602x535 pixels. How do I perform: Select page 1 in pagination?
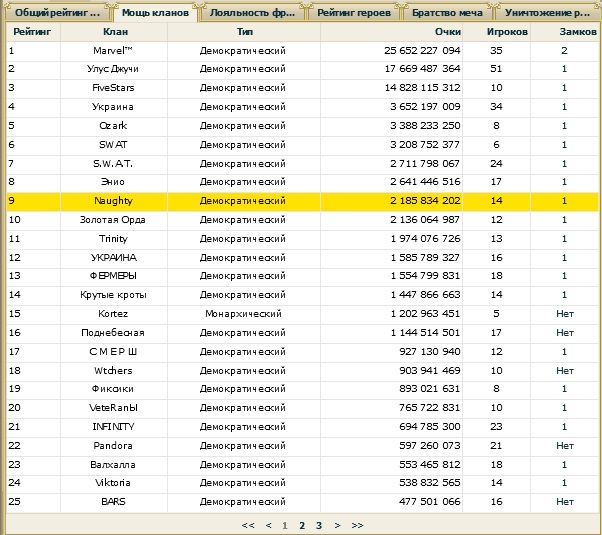284,525
